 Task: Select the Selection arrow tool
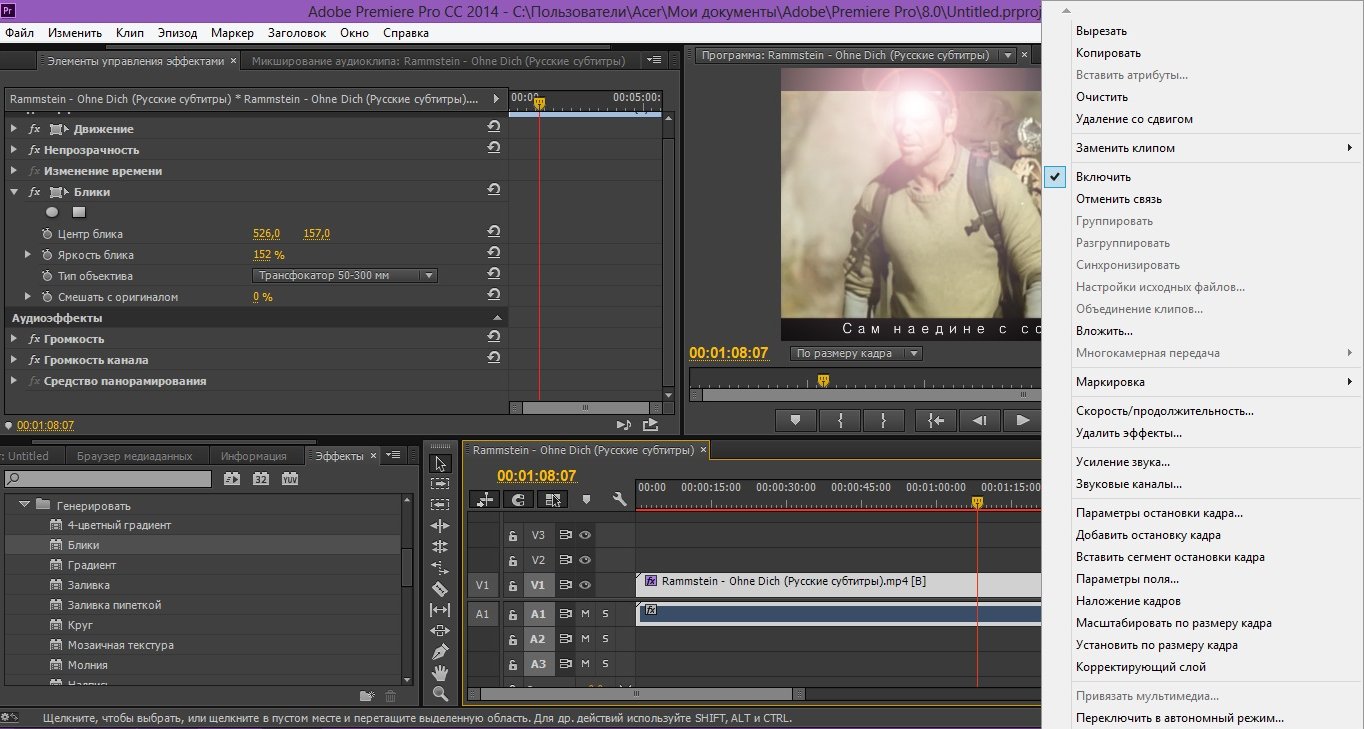[440, 463]
